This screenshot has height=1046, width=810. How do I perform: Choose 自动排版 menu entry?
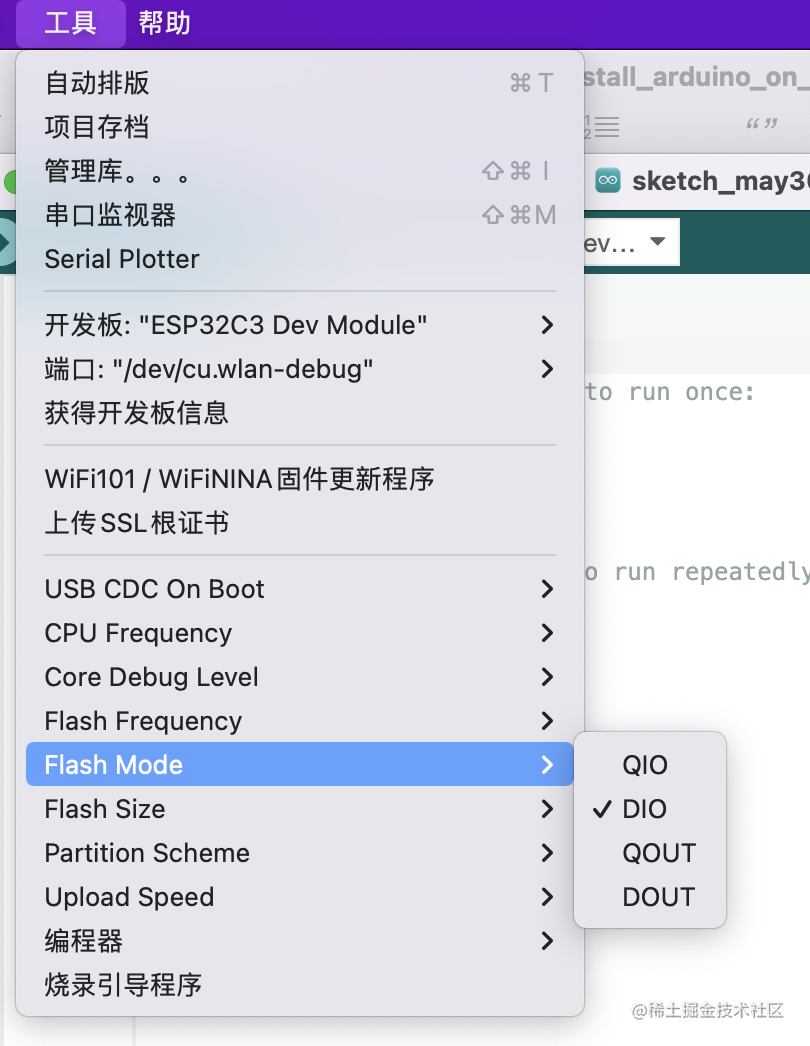tap(300, 83)
